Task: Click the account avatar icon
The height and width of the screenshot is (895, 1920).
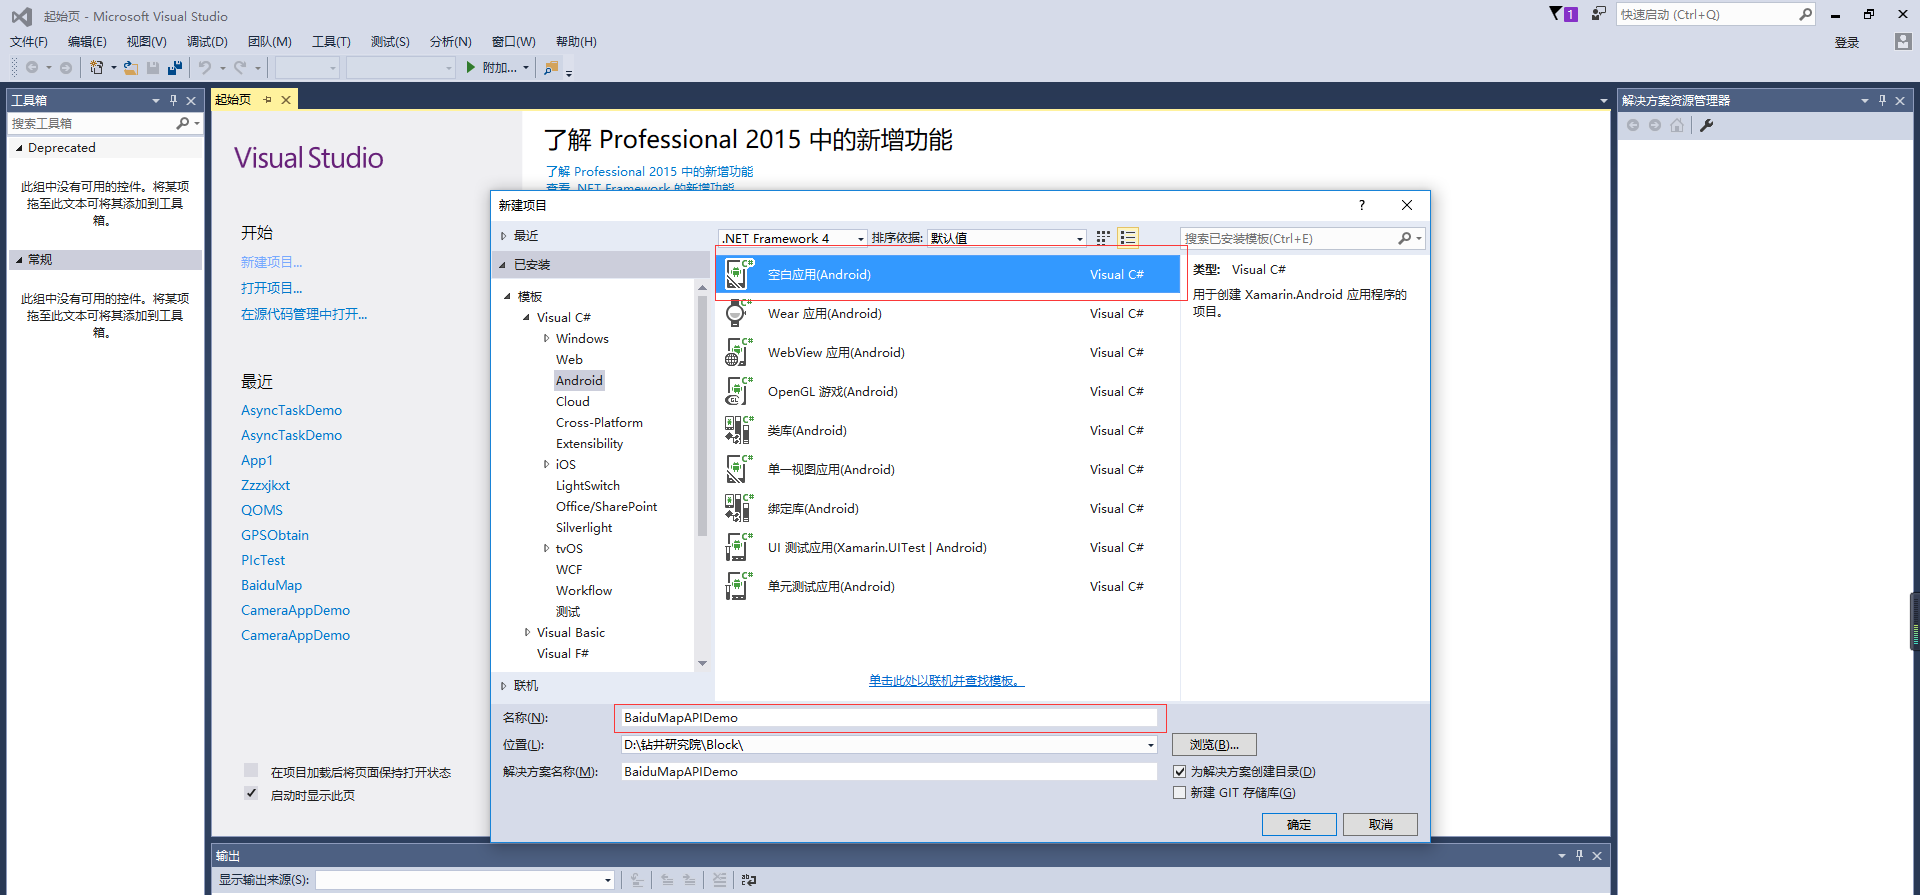Action: [x=1903, y=41]
